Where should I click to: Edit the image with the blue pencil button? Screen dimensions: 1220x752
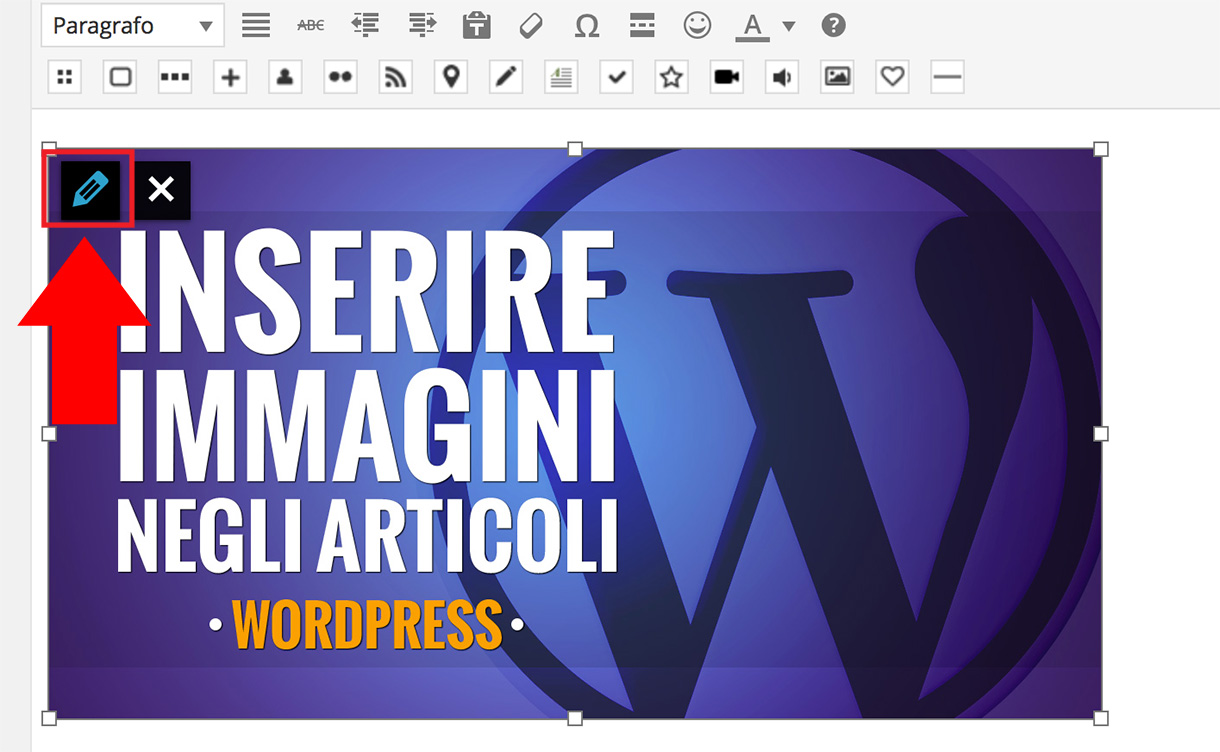90,189
